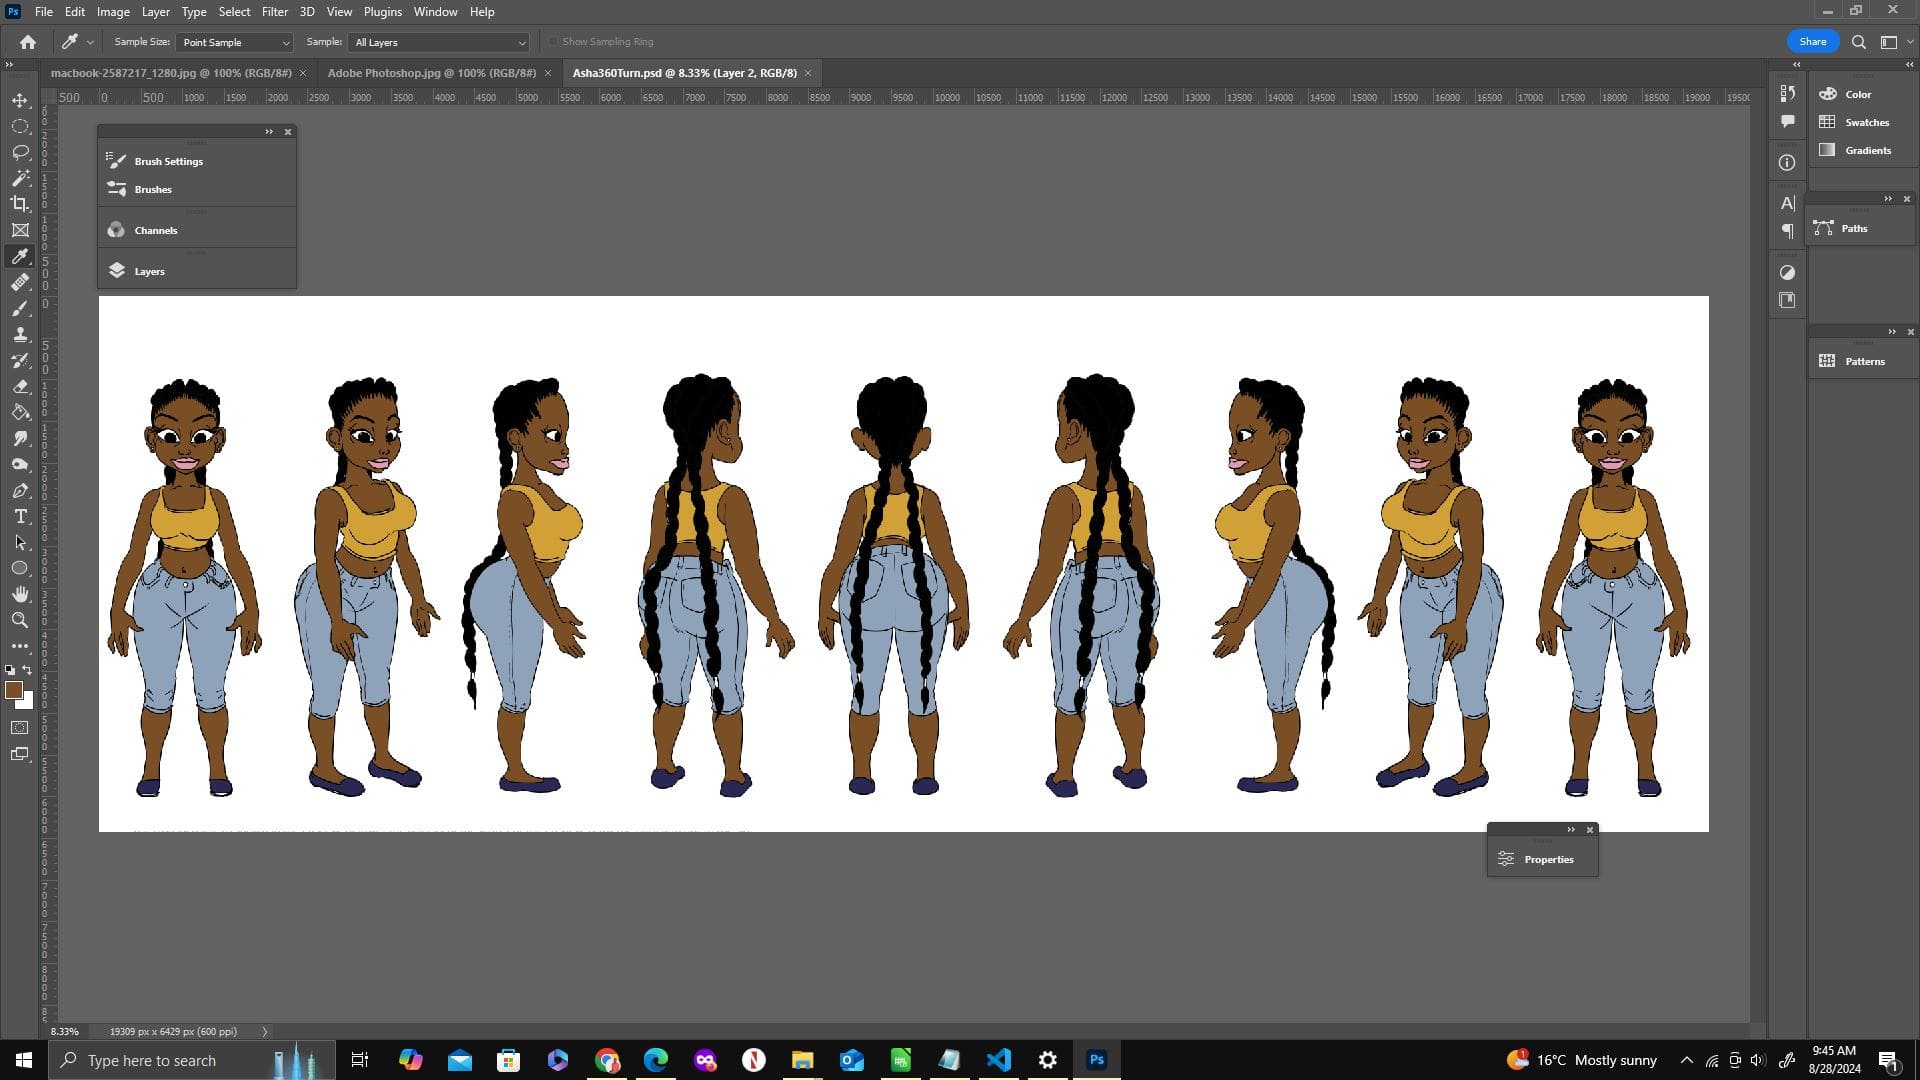1920x1080 pixels.
Task: Expand the Properties panel double-arrow
Action: tap(1571, 830)
